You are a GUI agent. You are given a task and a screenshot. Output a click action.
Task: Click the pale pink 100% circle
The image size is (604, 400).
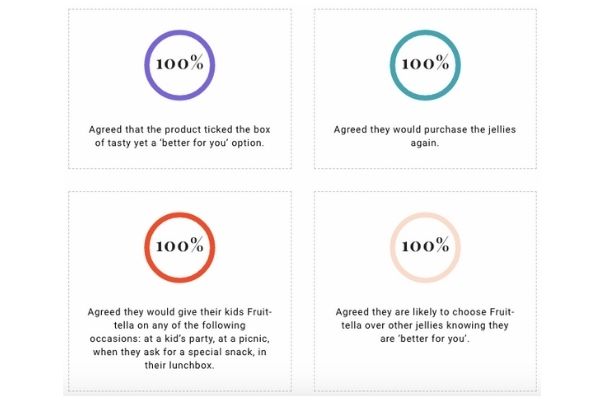click(425, 247)
